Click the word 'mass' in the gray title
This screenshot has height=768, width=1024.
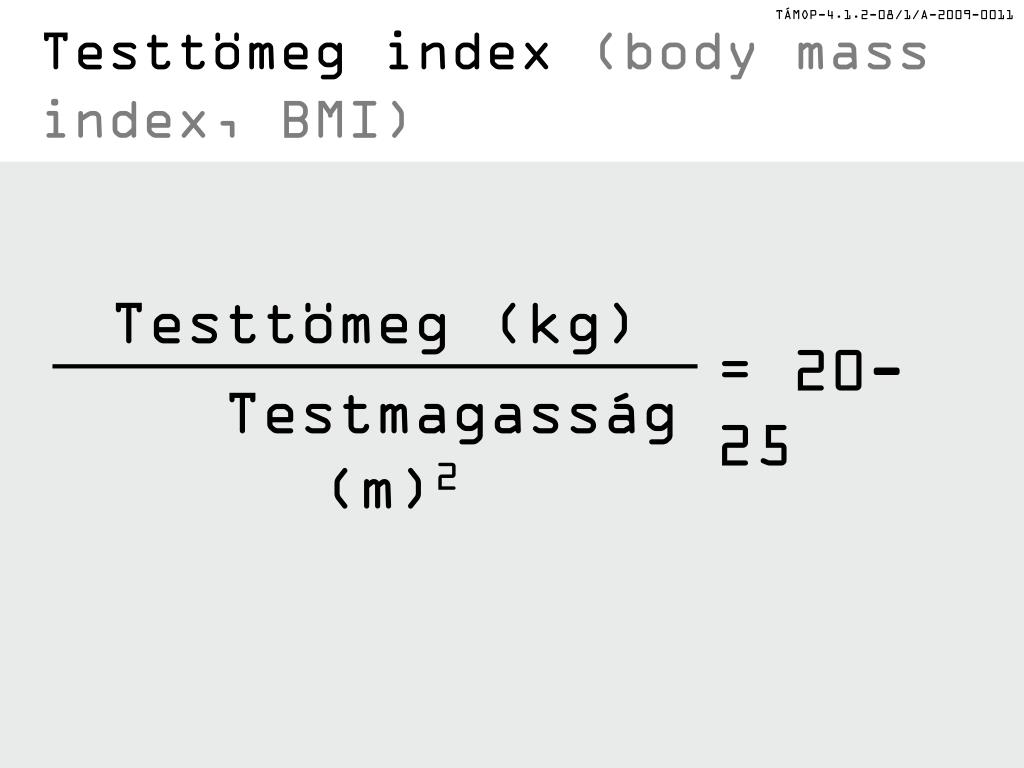[x=862, y=54]
